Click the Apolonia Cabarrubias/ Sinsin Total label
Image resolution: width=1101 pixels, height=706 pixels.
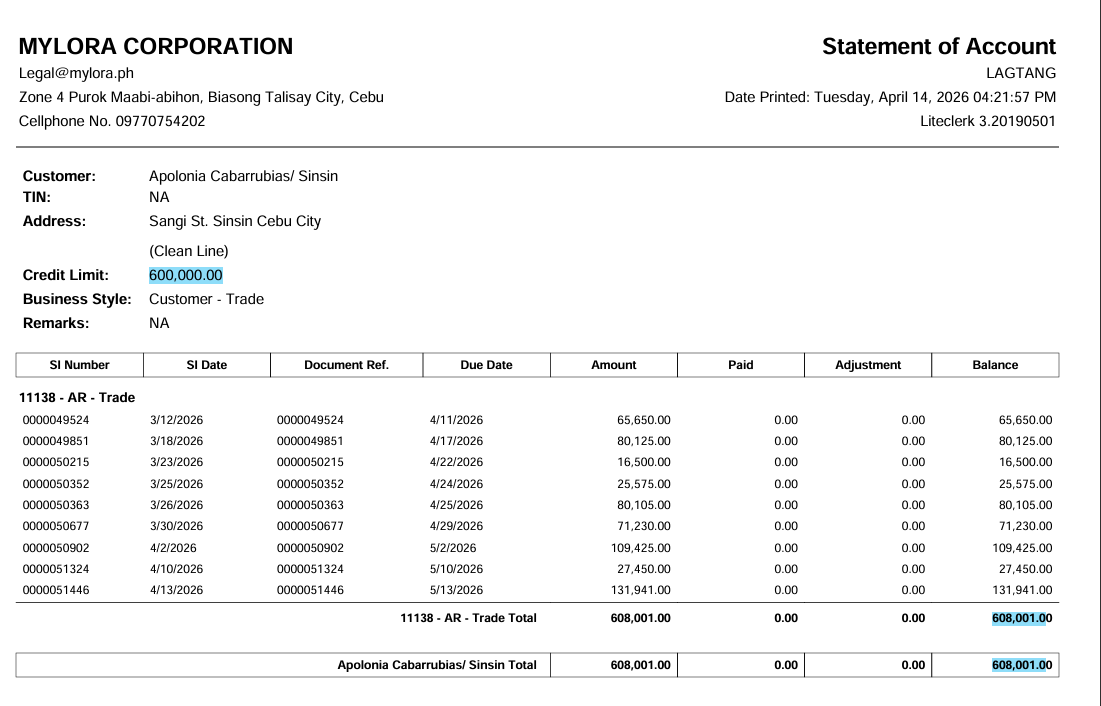coord(437,665)
